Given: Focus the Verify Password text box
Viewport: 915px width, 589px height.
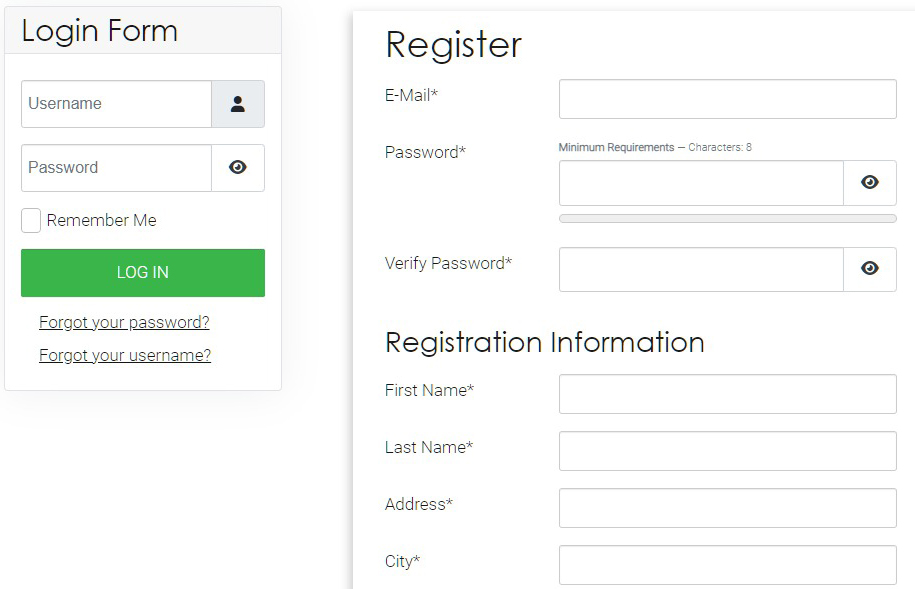Looking at the screenshot, I should 700,269.
